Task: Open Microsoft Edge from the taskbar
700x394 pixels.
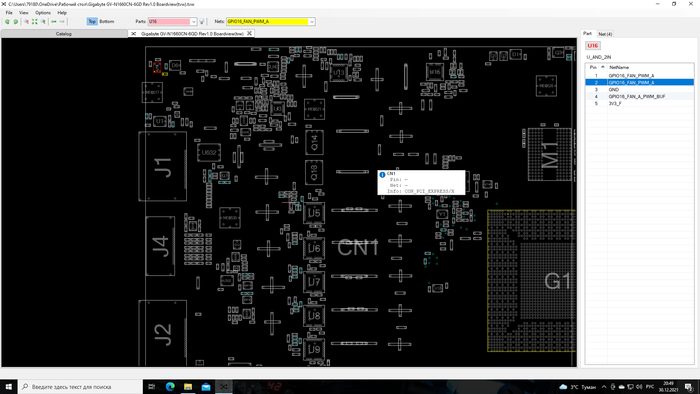Action: (170, 386)
